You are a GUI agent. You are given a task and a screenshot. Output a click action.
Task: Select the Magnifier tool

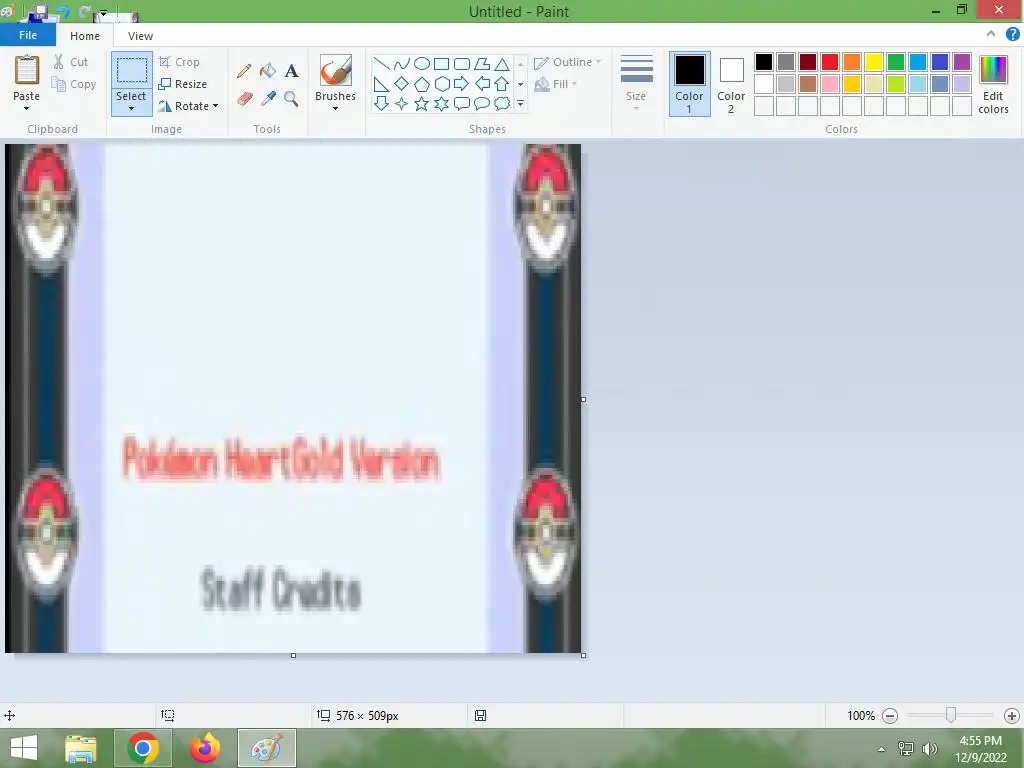[x=291, y=99]
